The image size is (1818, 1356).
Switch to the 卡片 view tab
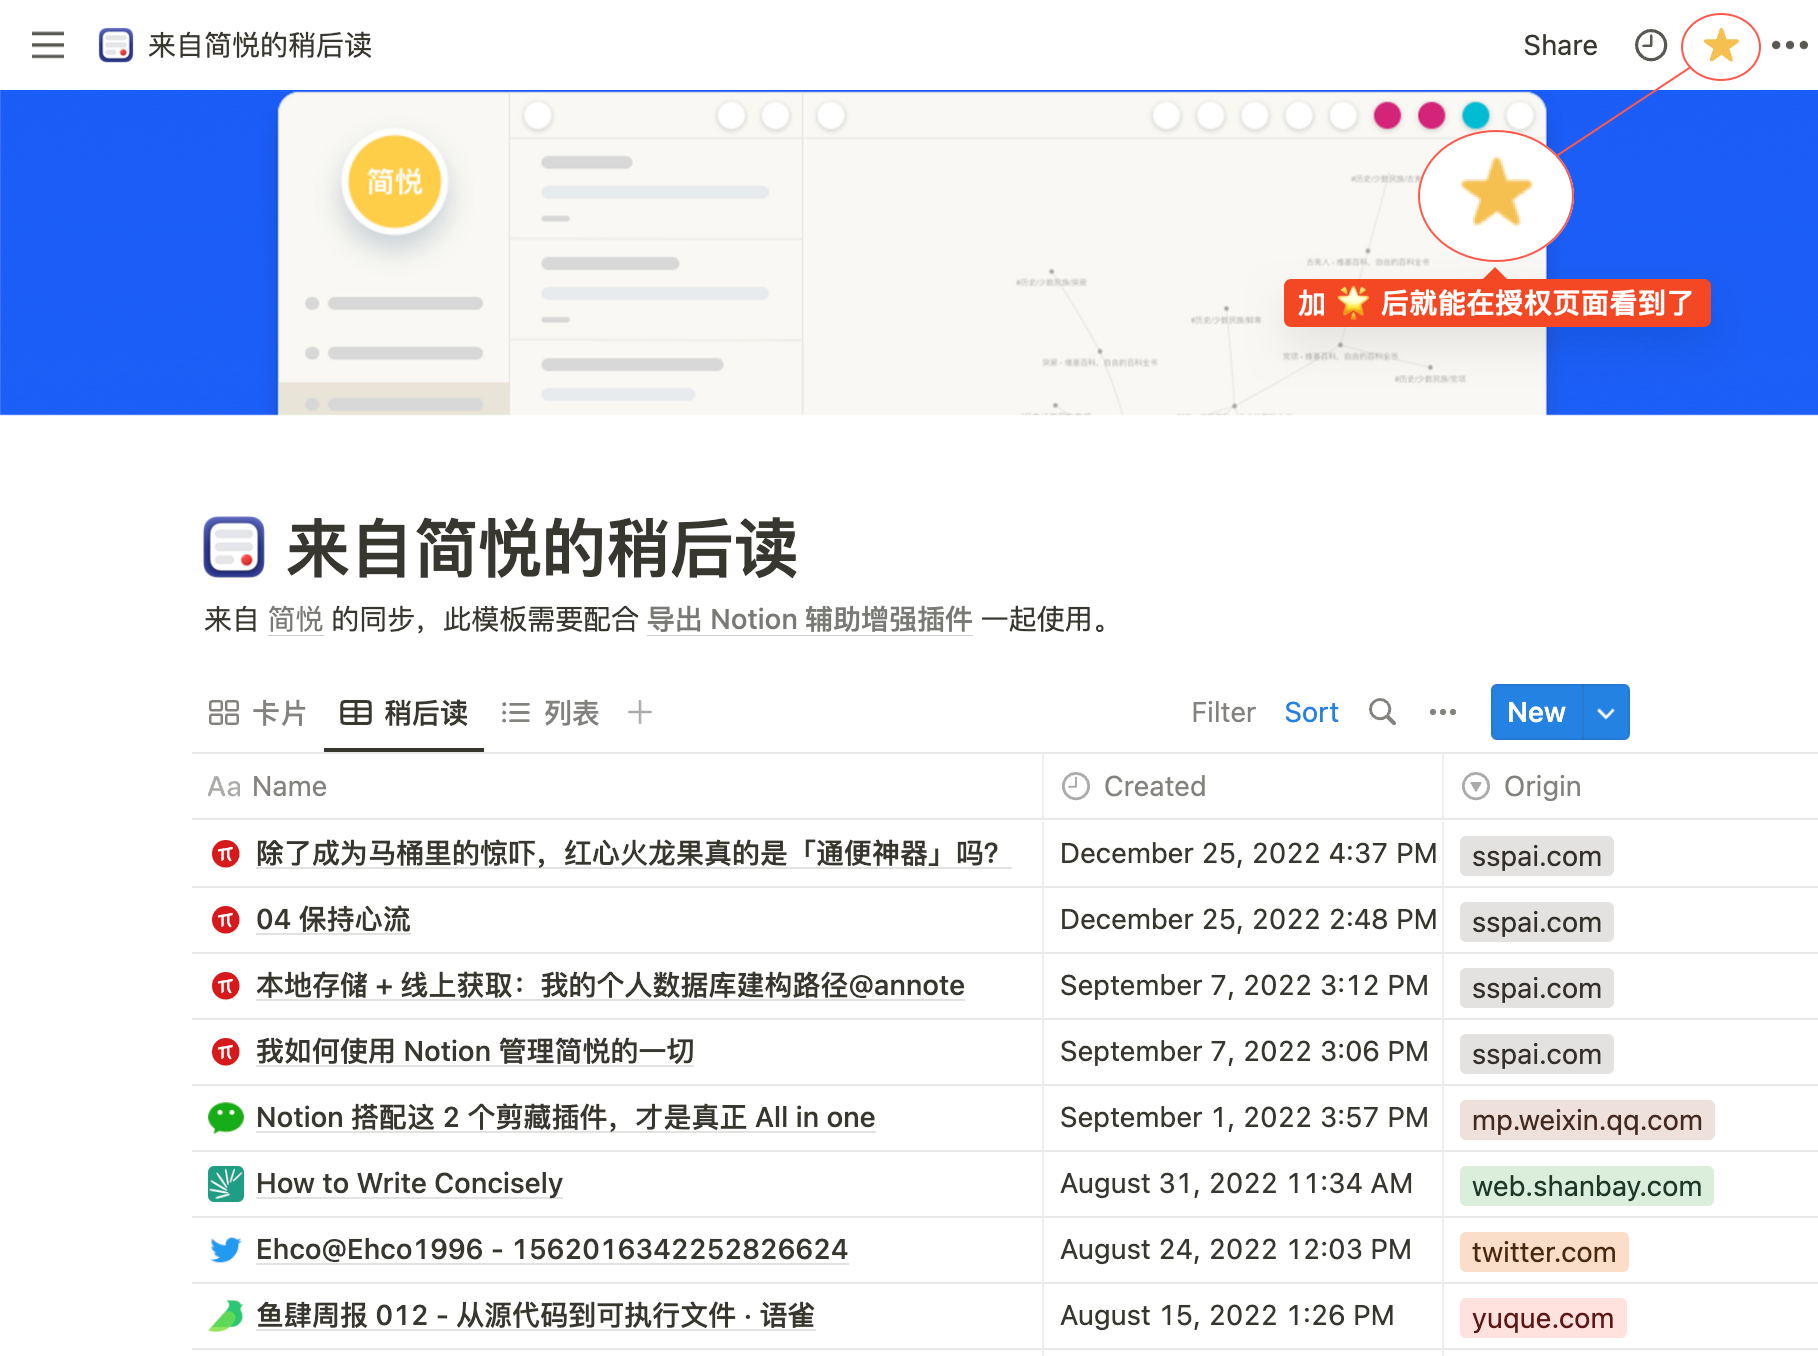click(257, 712)
